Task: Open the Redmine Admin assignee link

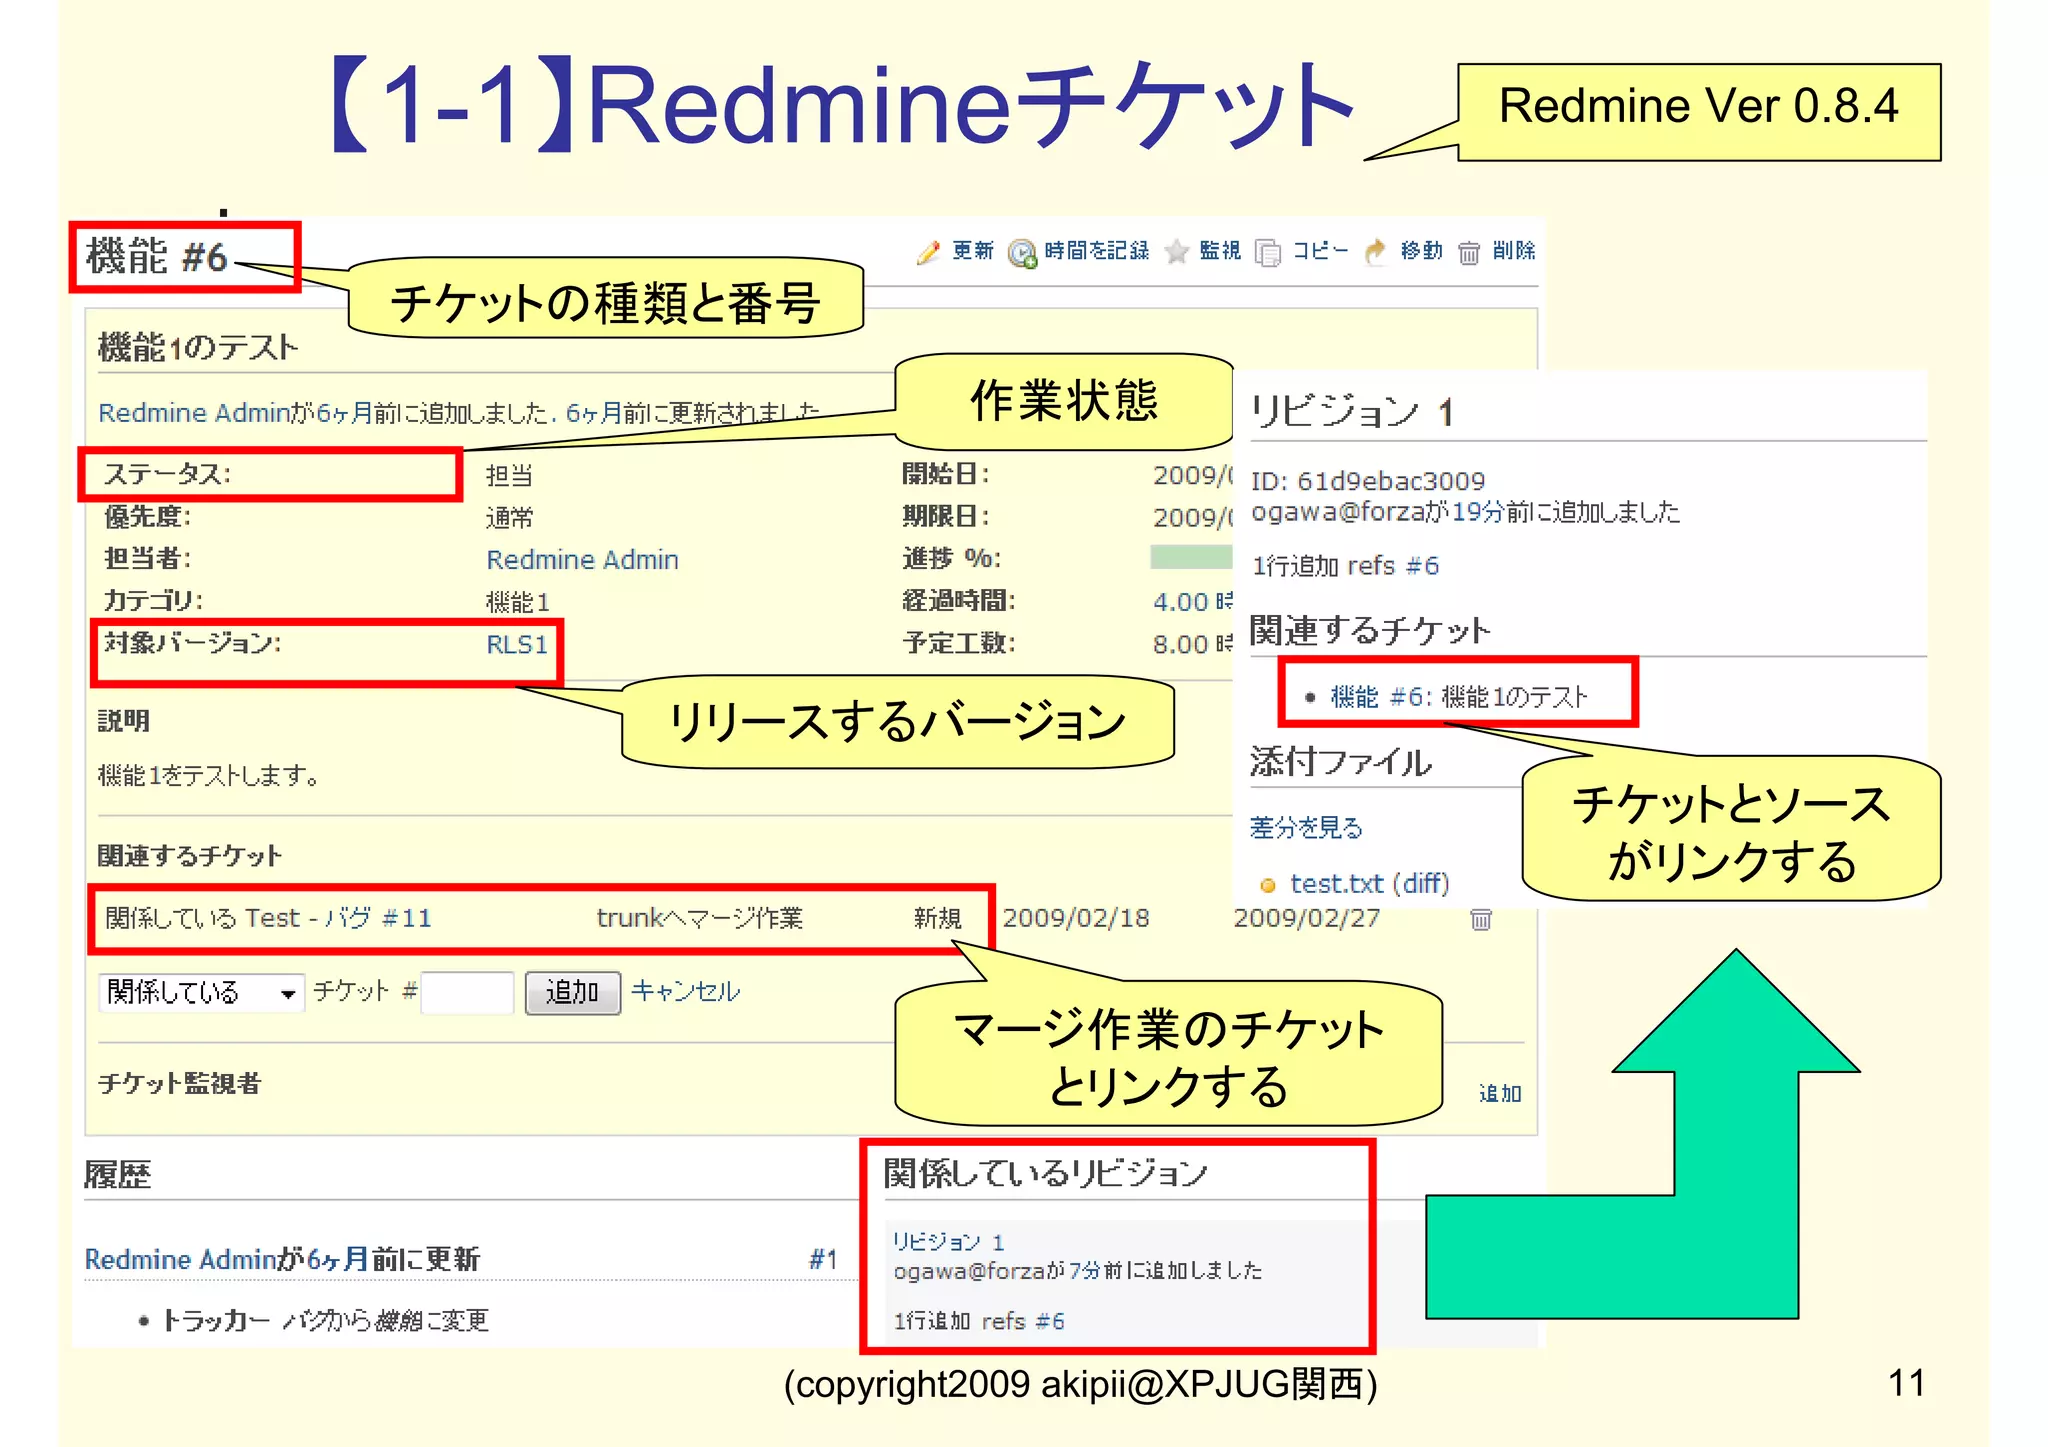Action: pos(582,560)
